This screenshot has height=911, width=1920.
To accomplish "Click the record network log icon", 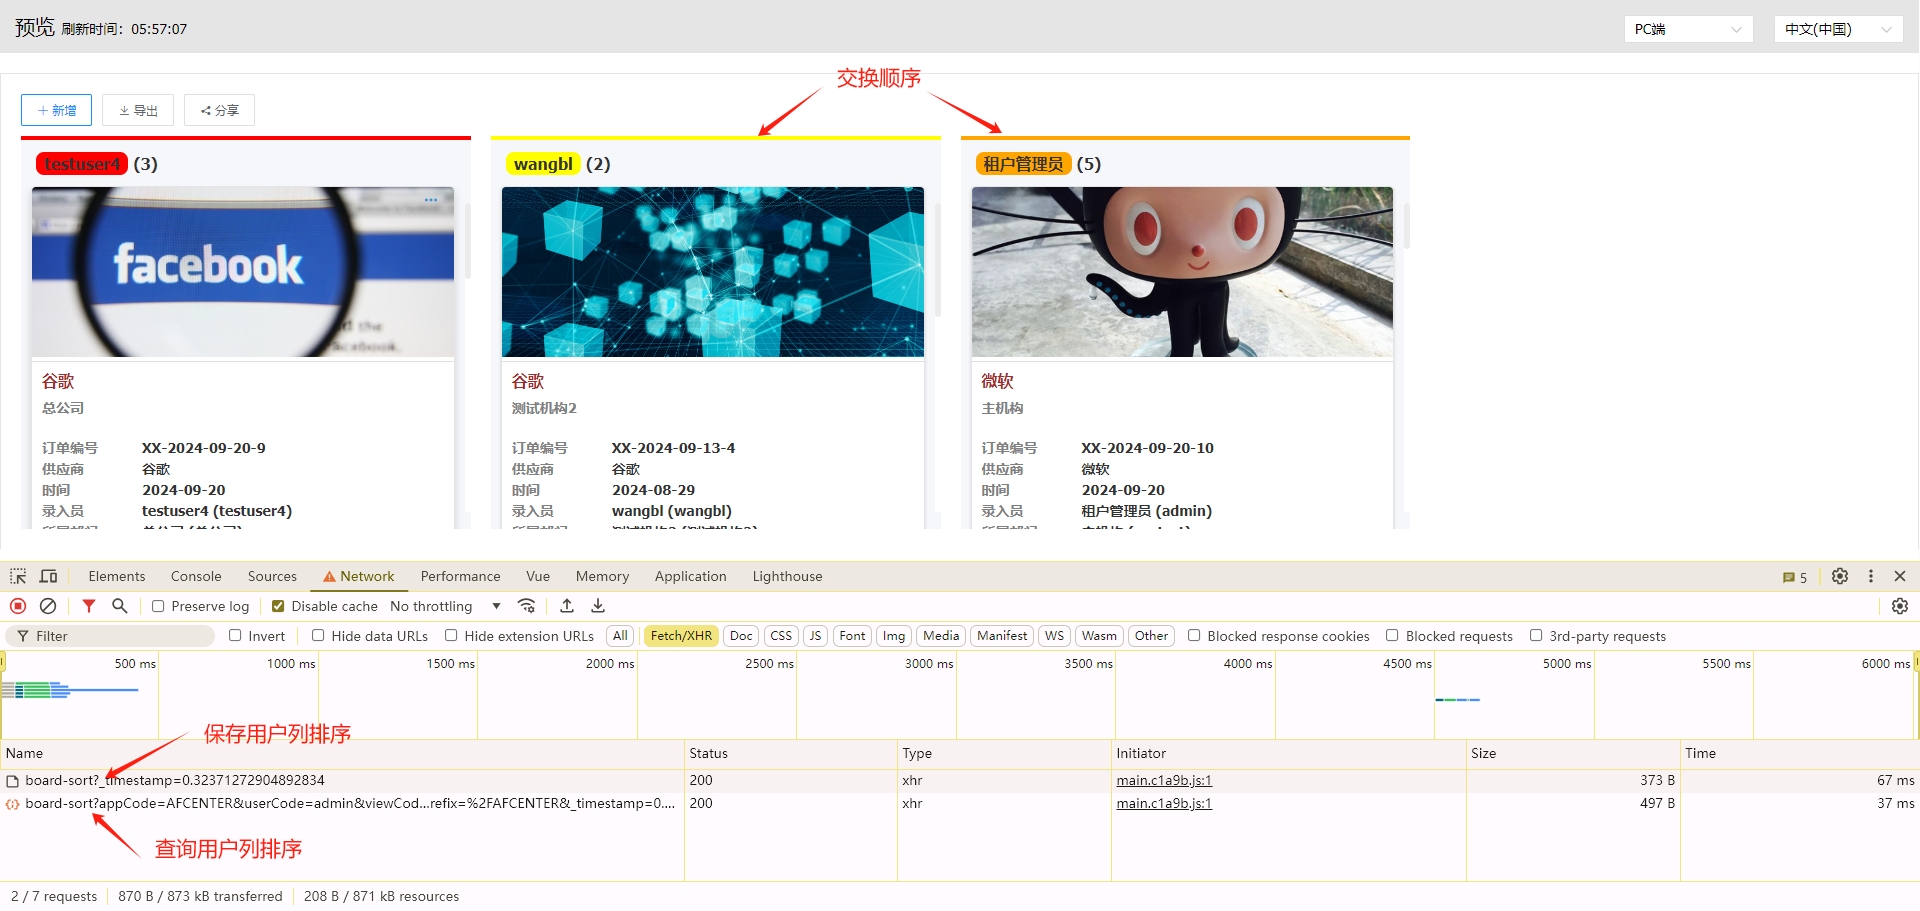I will (x=18, y=606).
